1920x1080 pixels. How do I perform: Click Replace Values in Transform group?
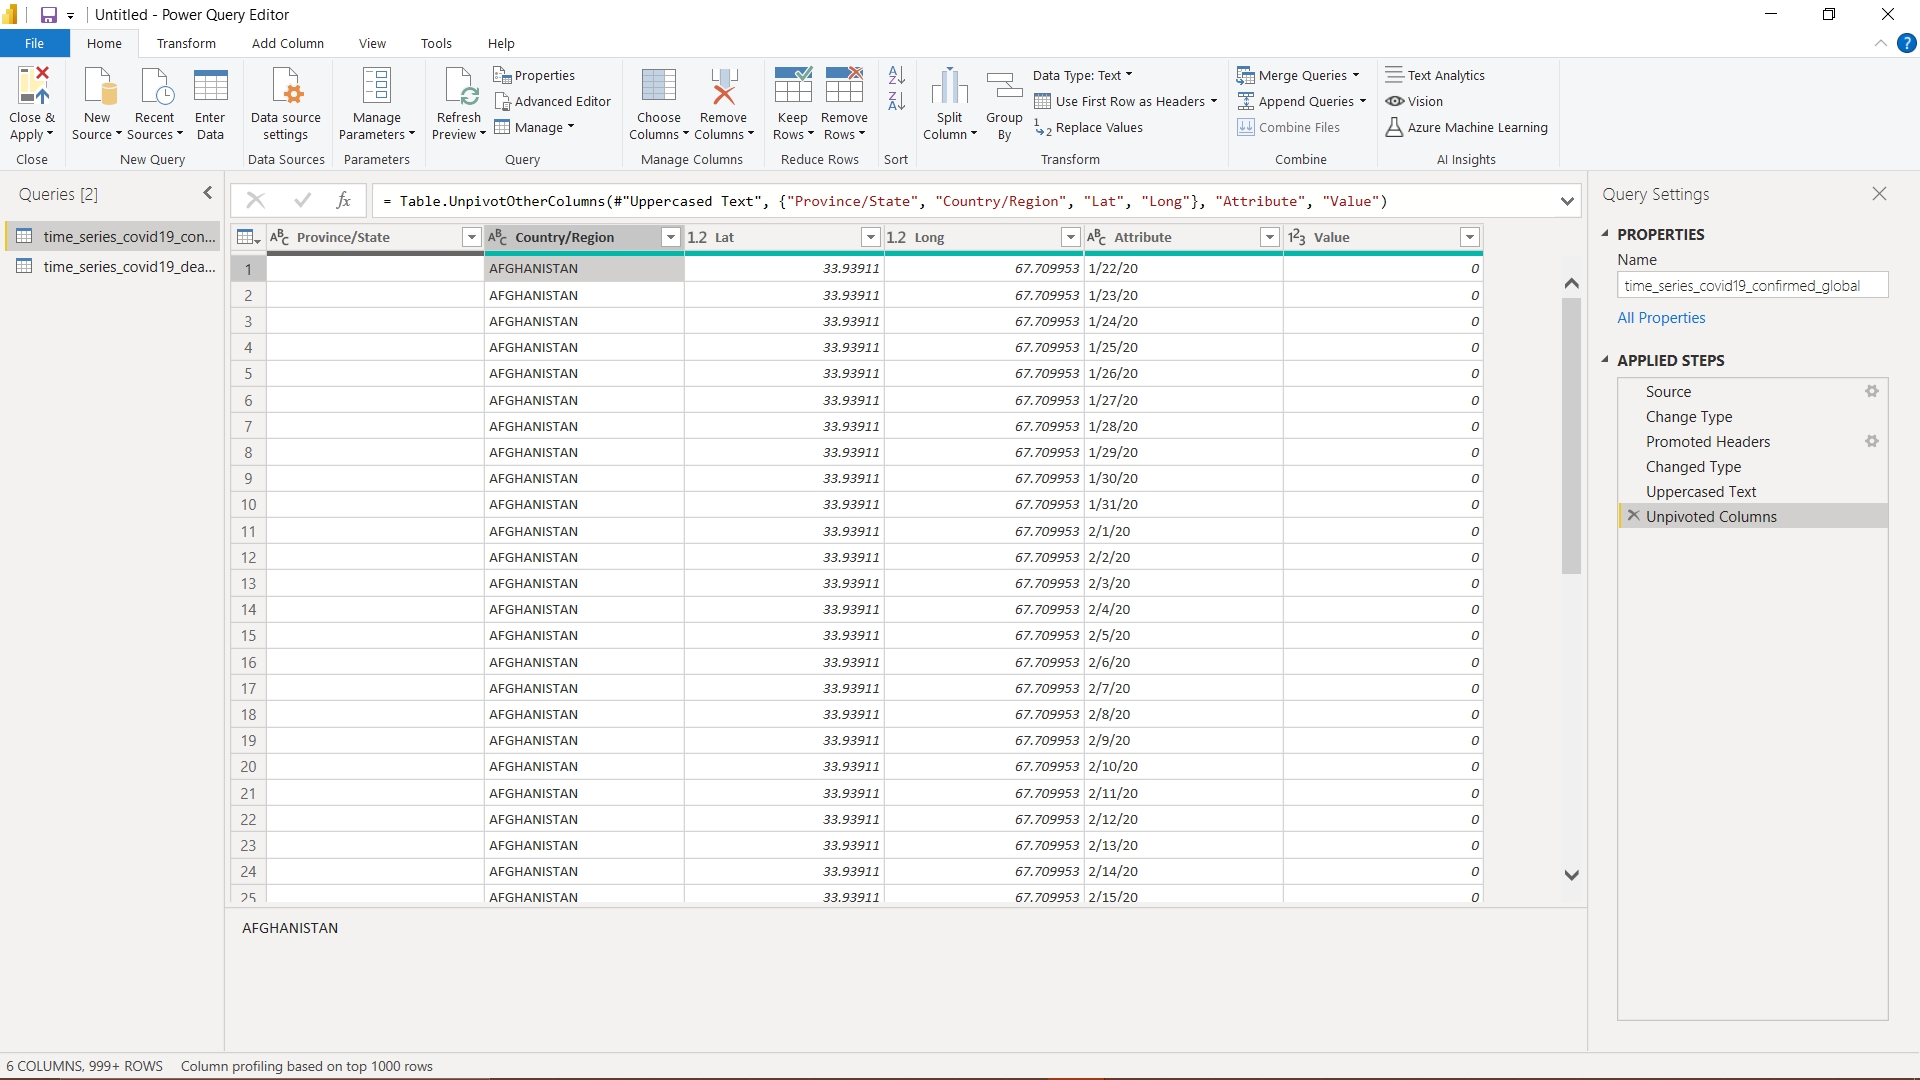(1088, 127)
